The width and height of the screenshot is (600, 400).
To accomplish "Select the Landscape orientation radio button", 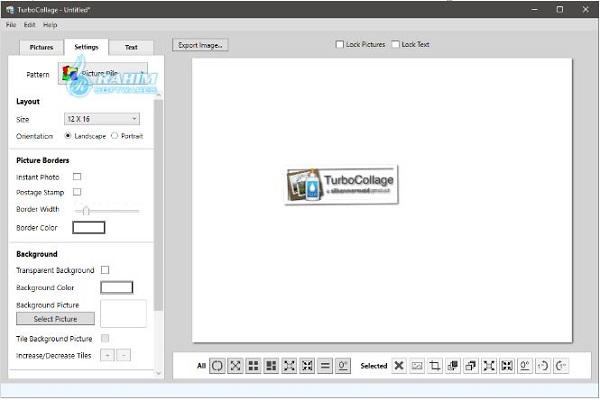I will 68,136.
